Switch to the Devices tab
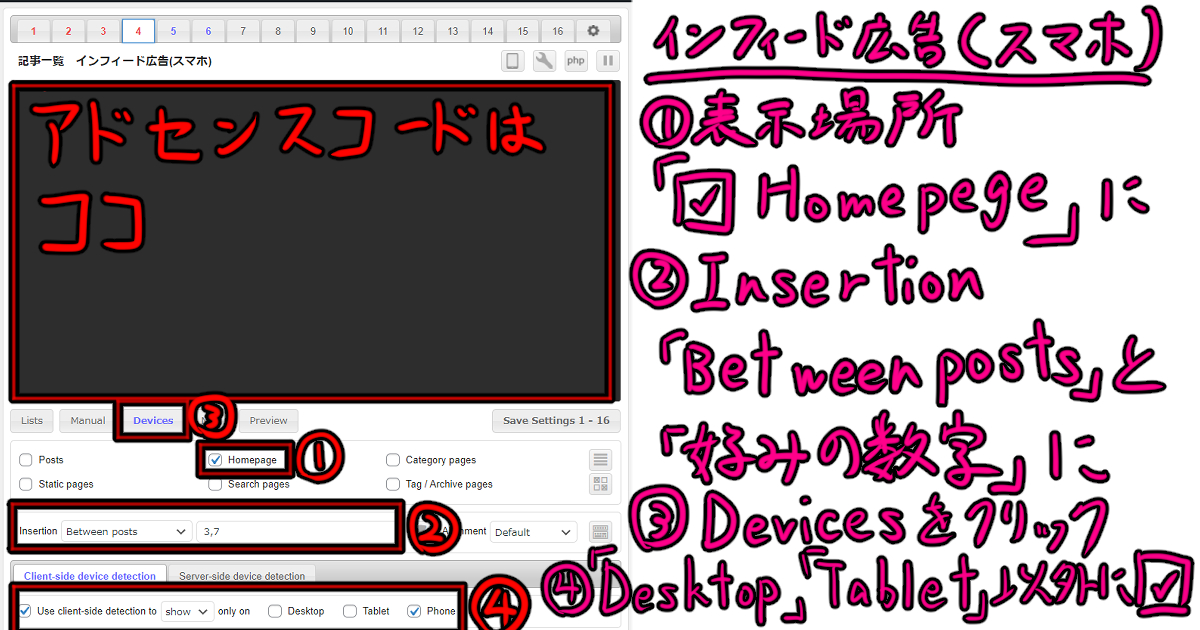The width and height of the screenshot is (1200, 630). click(152, 421)
